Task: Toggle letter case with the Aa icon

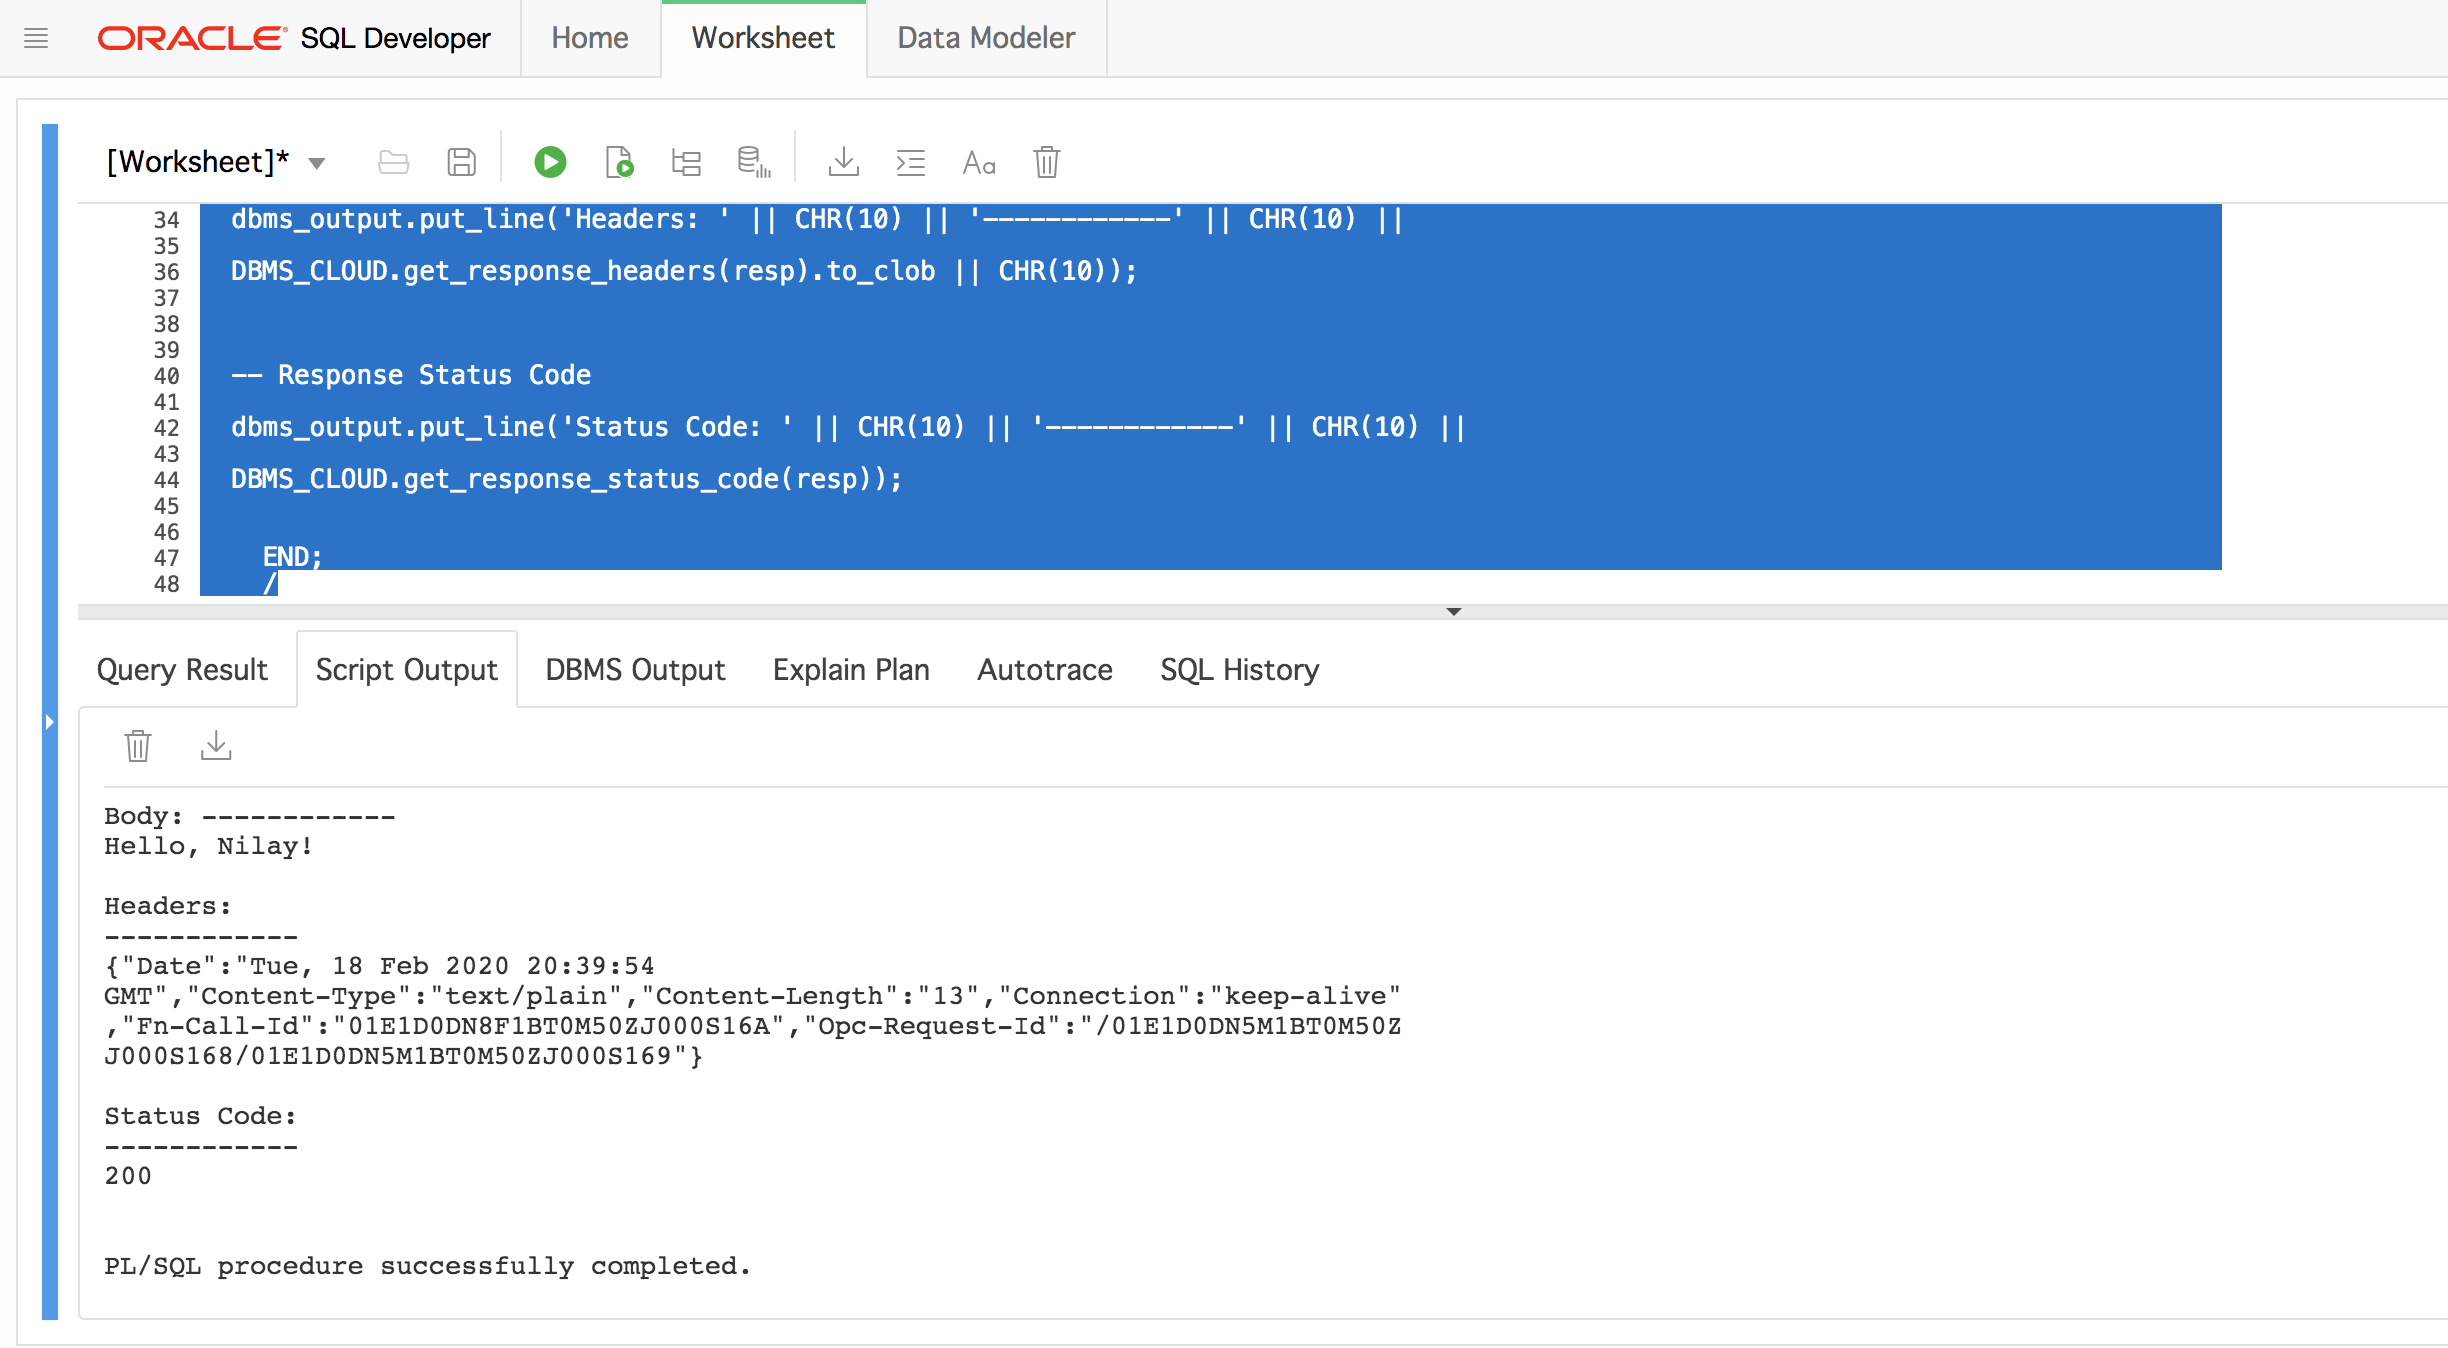Action: pos(978,162)
